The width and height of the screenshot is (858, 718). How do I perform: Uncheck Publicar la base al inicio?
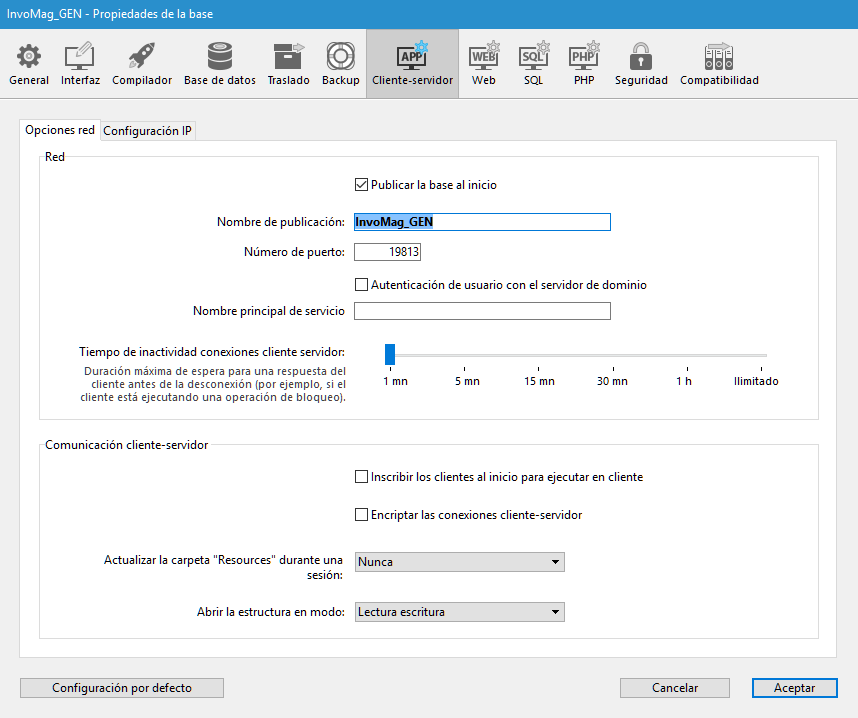pyautogui.click(x=362, y=185)
